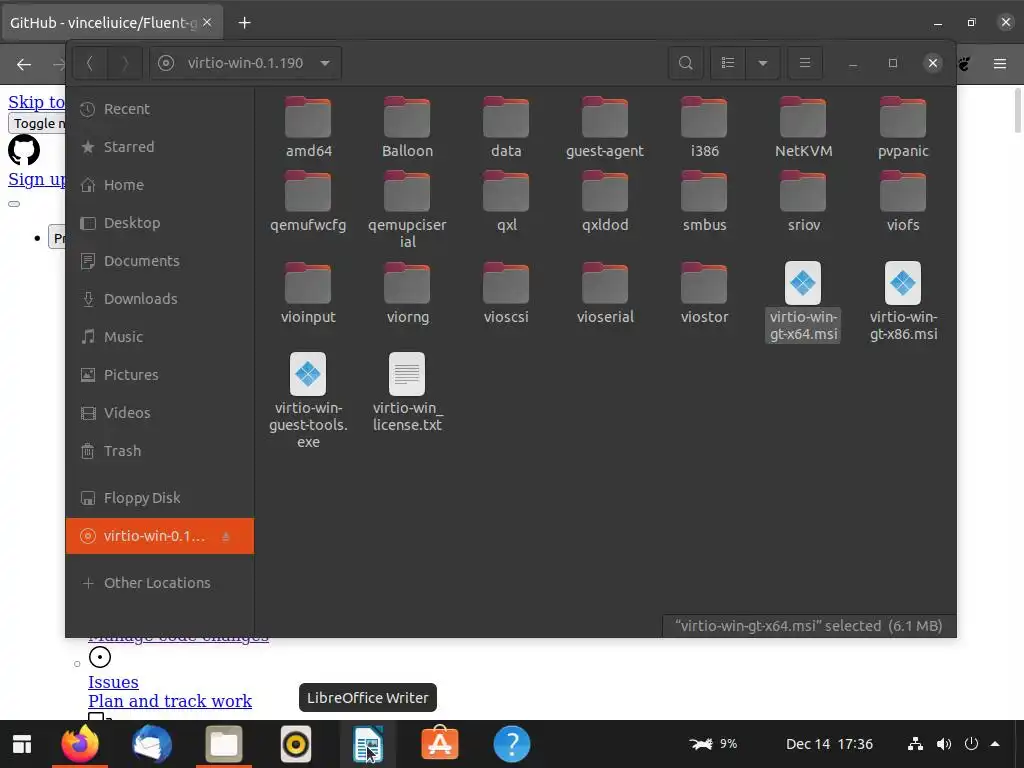Open Pictures in the sidebar
This screenshot has height=768, width=1024.
point(159,374)
